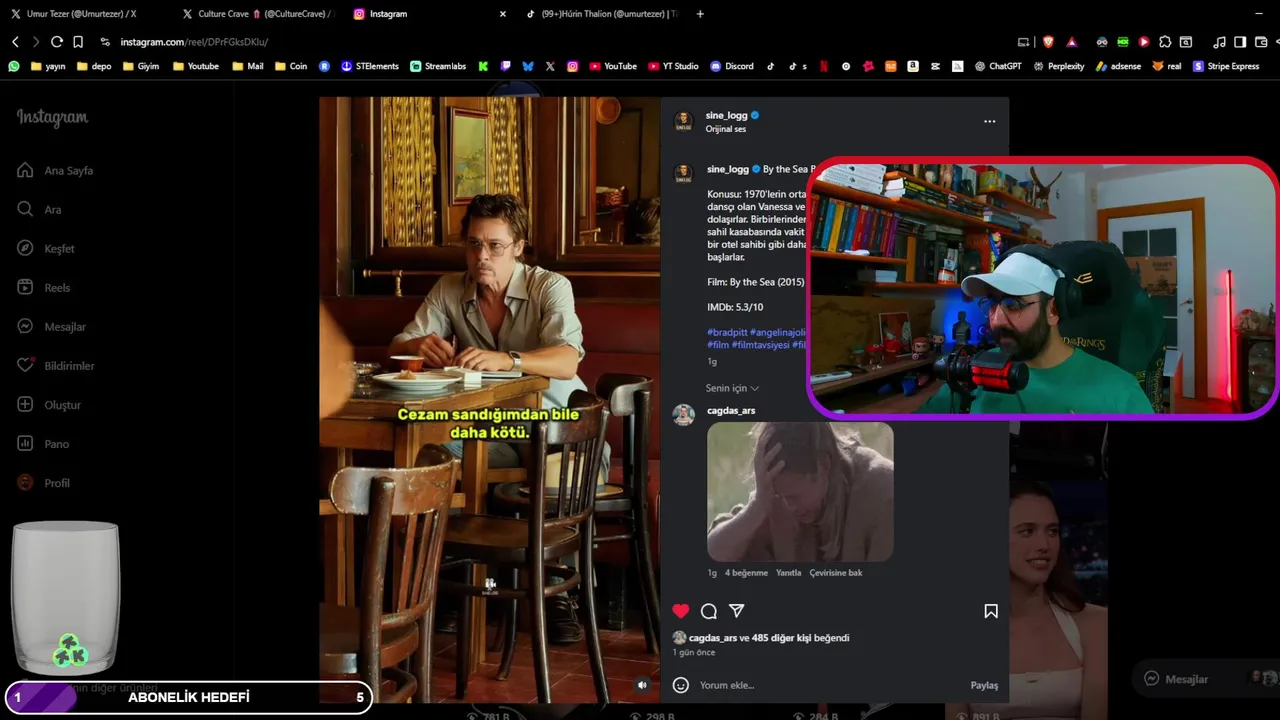Open the browser extensions puzzle icon

(1165, 42)
